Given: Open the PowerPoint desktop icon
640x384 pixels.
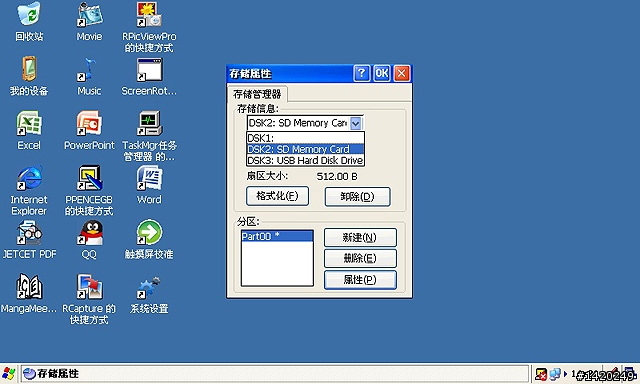Looking at the screenshot, I should pyautogui.click(x=89, y=130).
